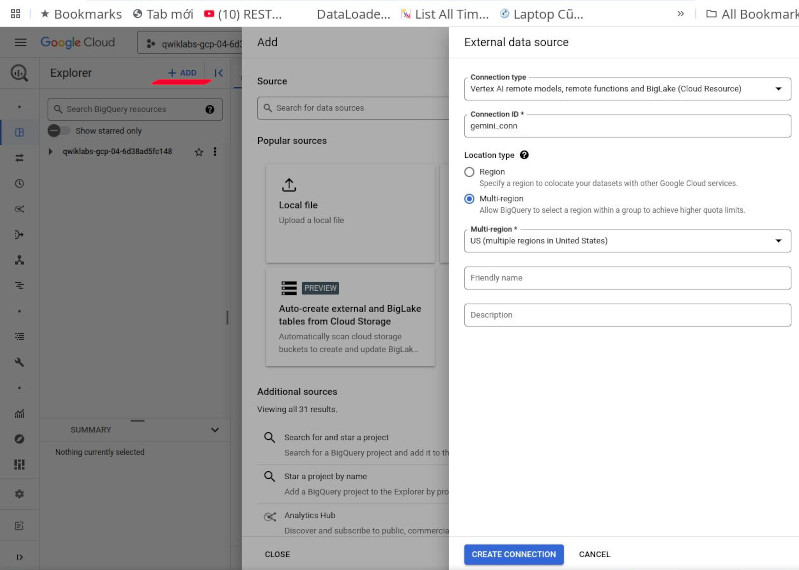Collapse the Explorer pane with arrow icon

point(219,73)
